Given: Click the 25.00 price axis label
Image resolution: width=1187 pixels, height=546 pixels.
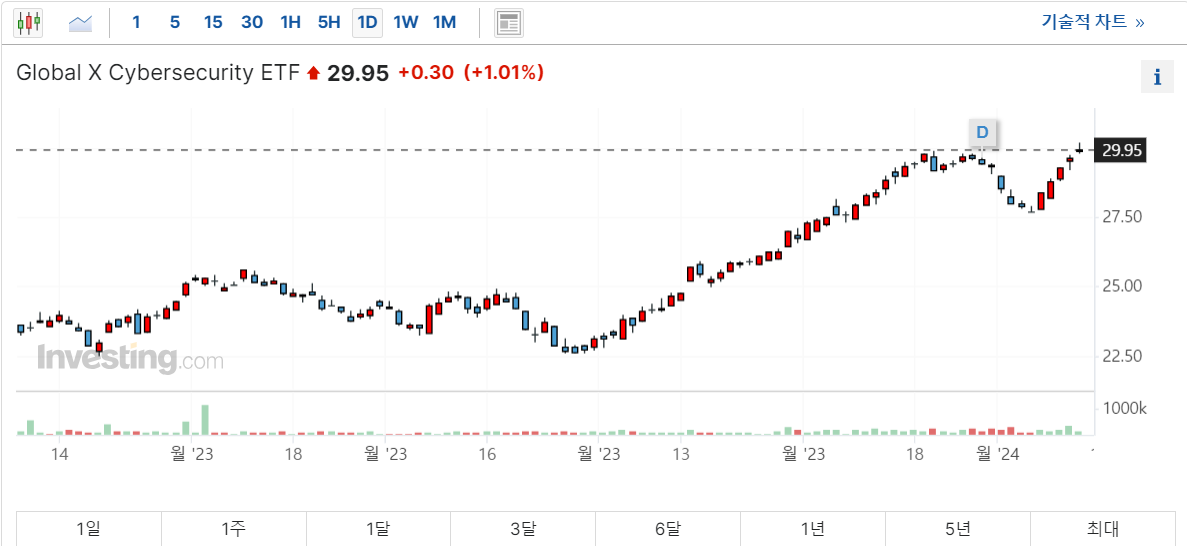Looking at the screenshot, I should (x=1121, y=286).
